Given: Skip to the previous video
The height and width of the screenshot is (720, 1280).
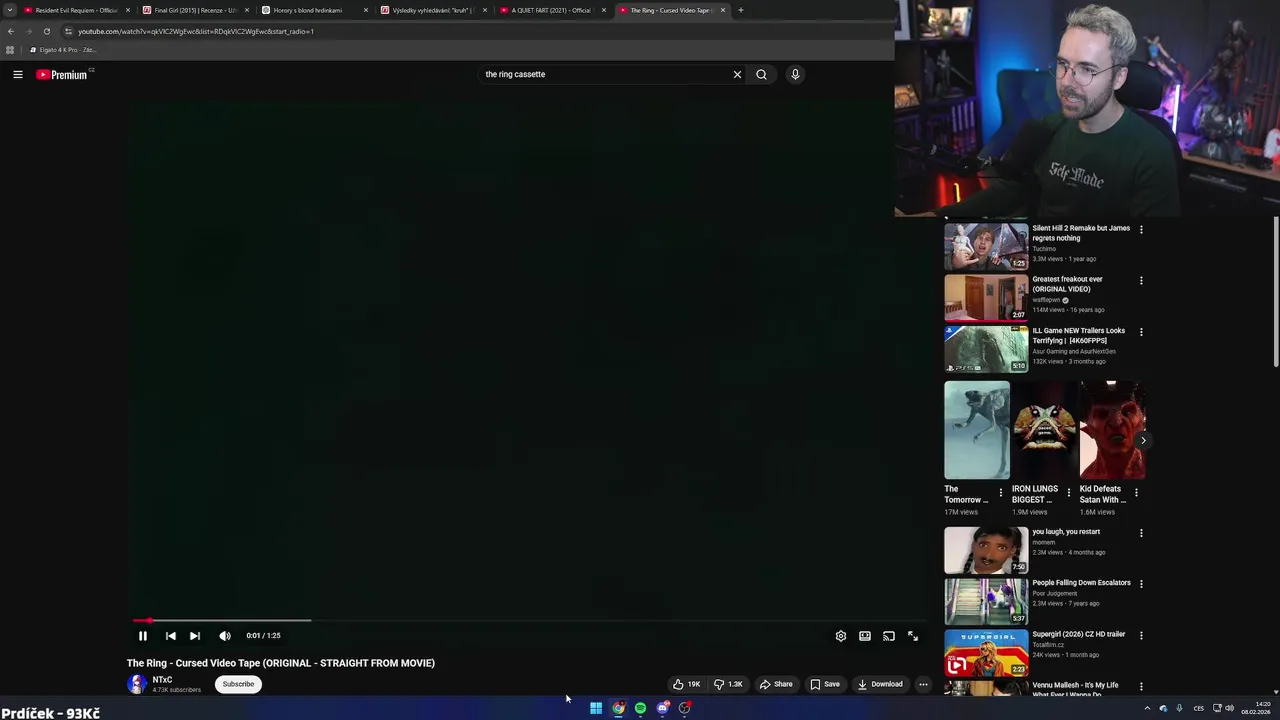Looking at the screenshot, I should 170,636.
